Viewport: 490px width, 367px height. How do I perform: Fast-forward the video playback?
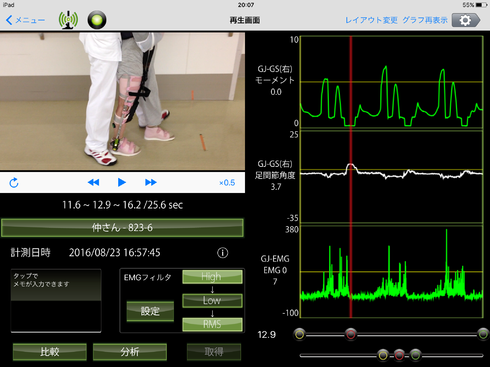click(151, 182)
